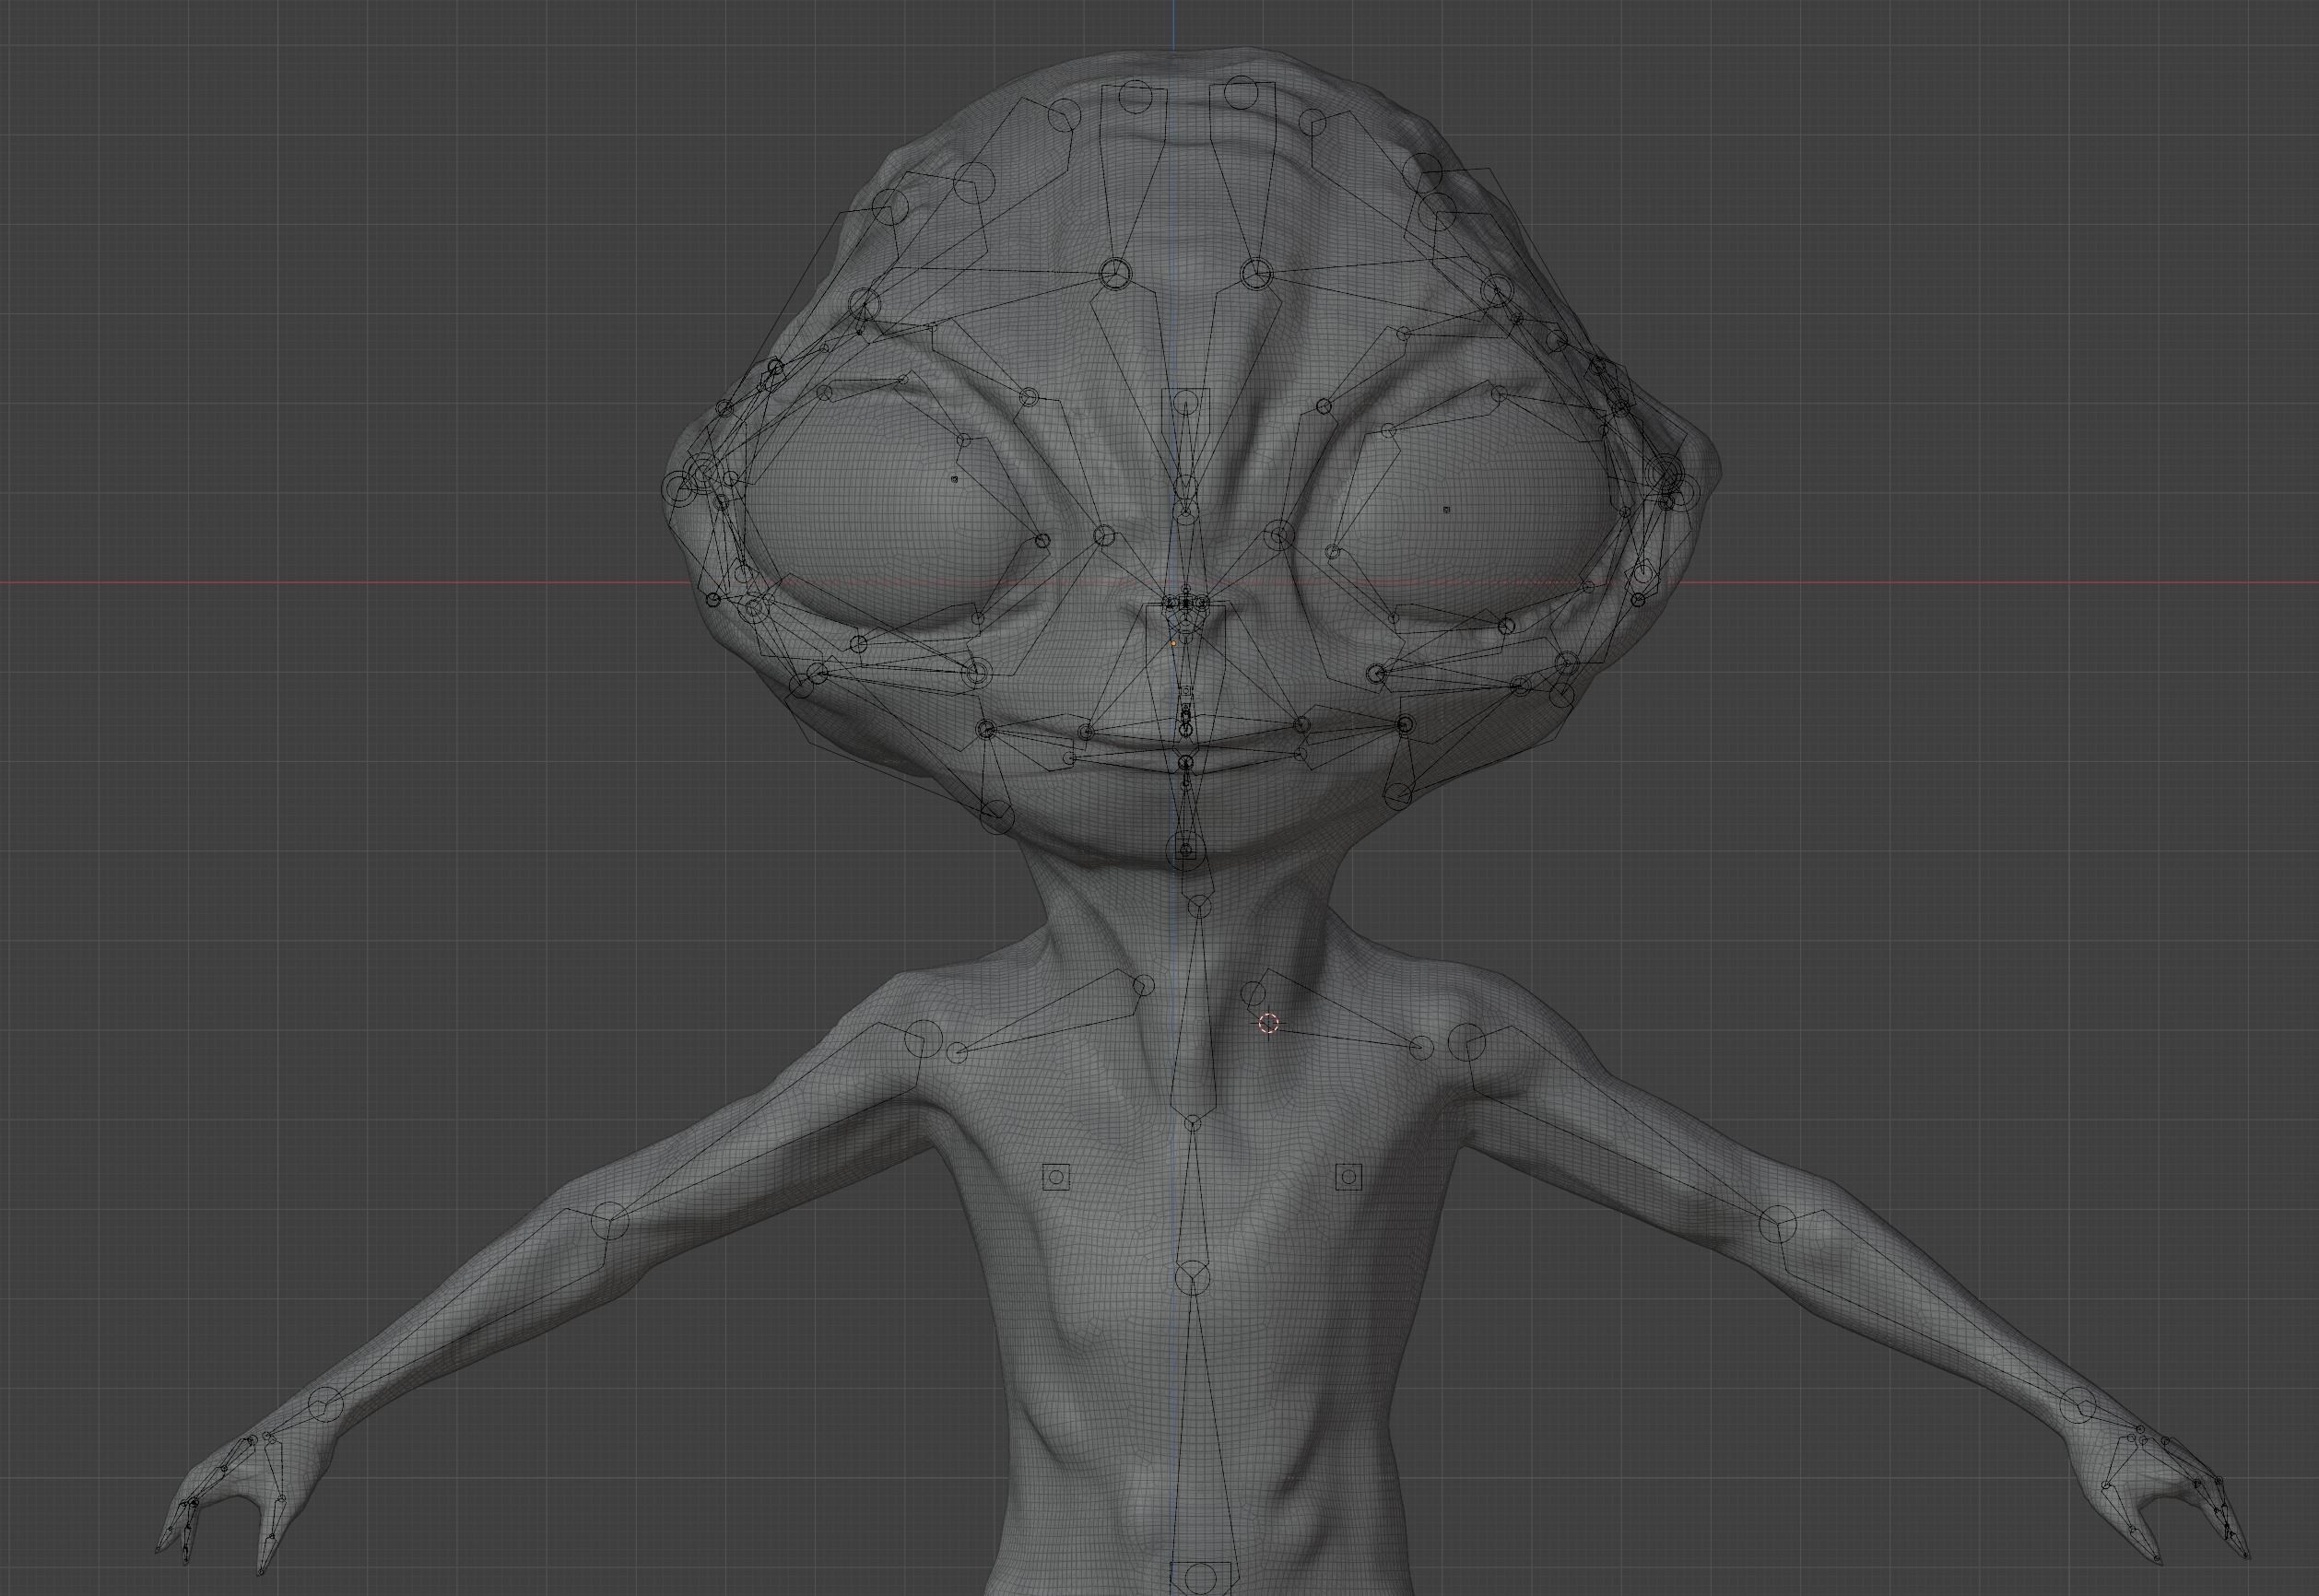
Task: Select inner corner joint of view-right eye
Action: (x=1332, y=552)
